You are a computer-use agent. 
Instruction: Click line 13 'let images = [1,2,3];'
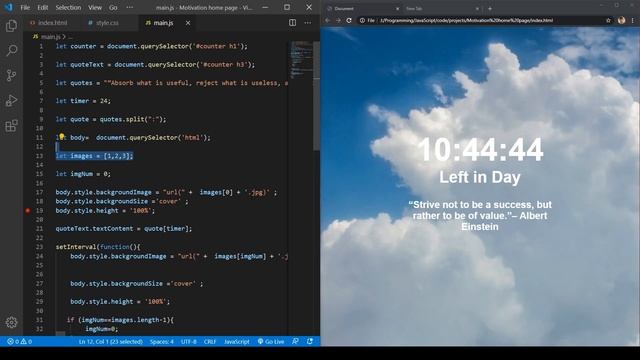point(94,156)
